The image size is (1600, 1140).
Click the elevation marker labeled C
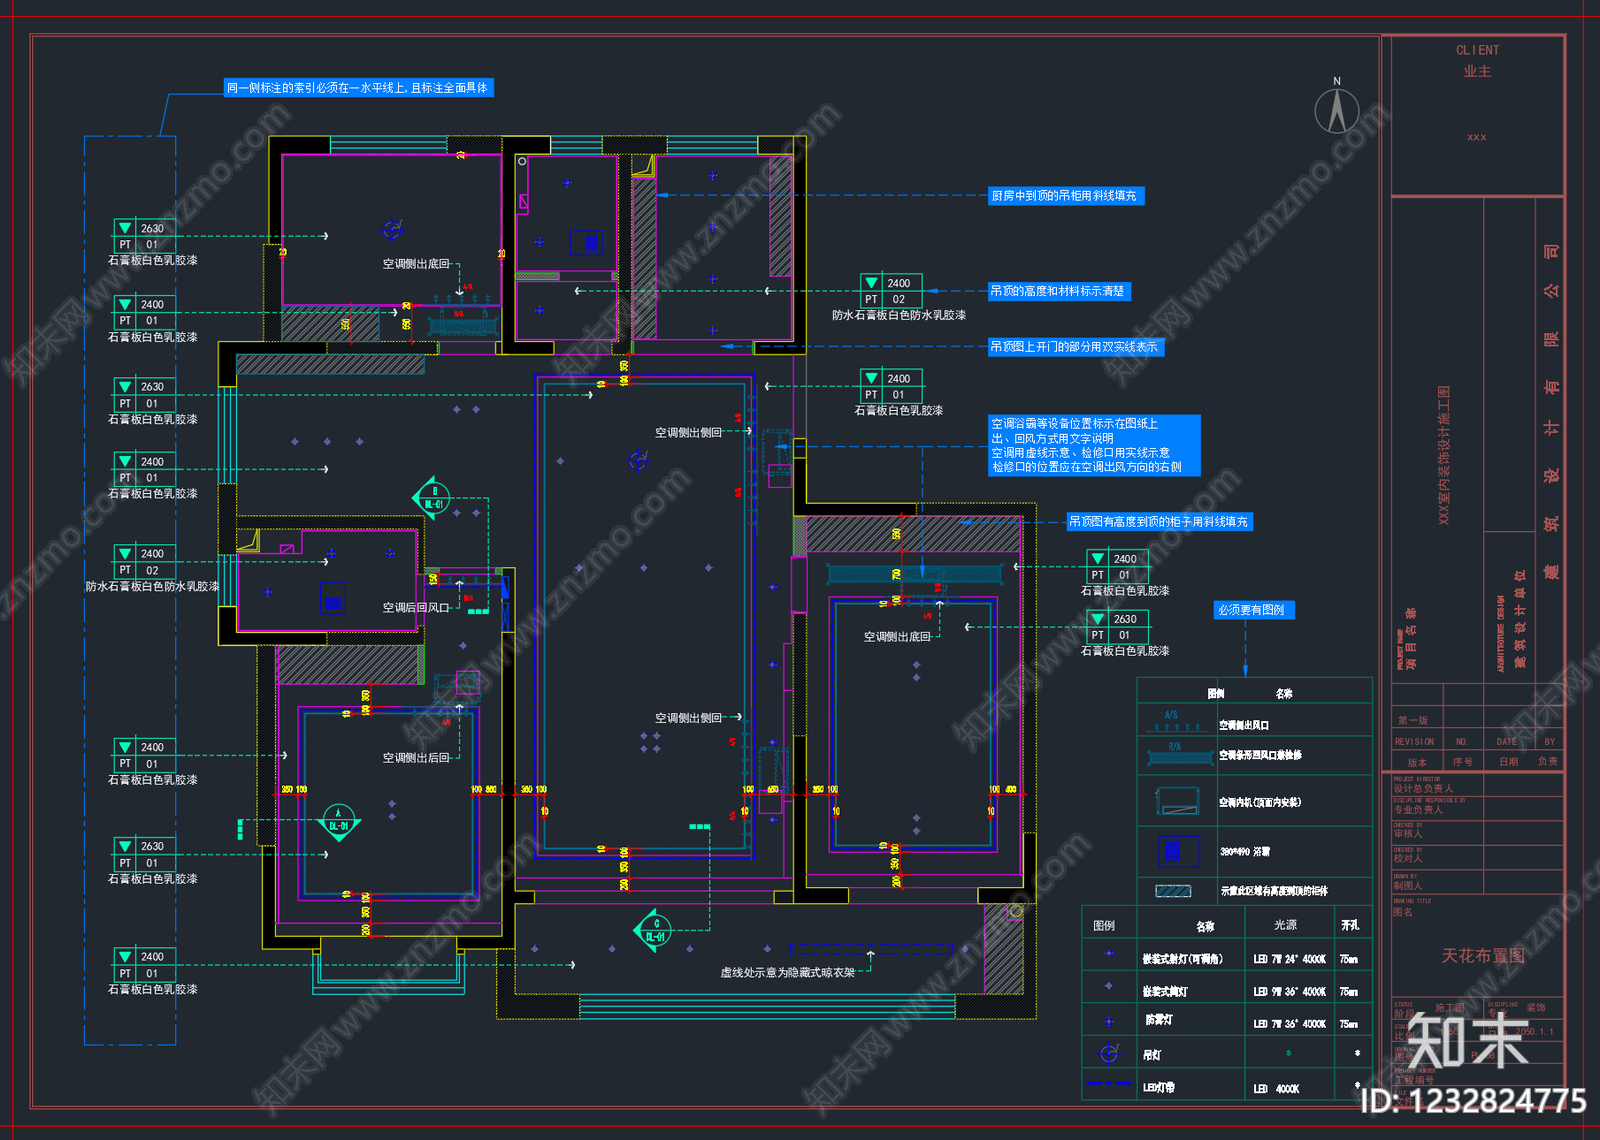pyautogui.click(x=653, y=931)
